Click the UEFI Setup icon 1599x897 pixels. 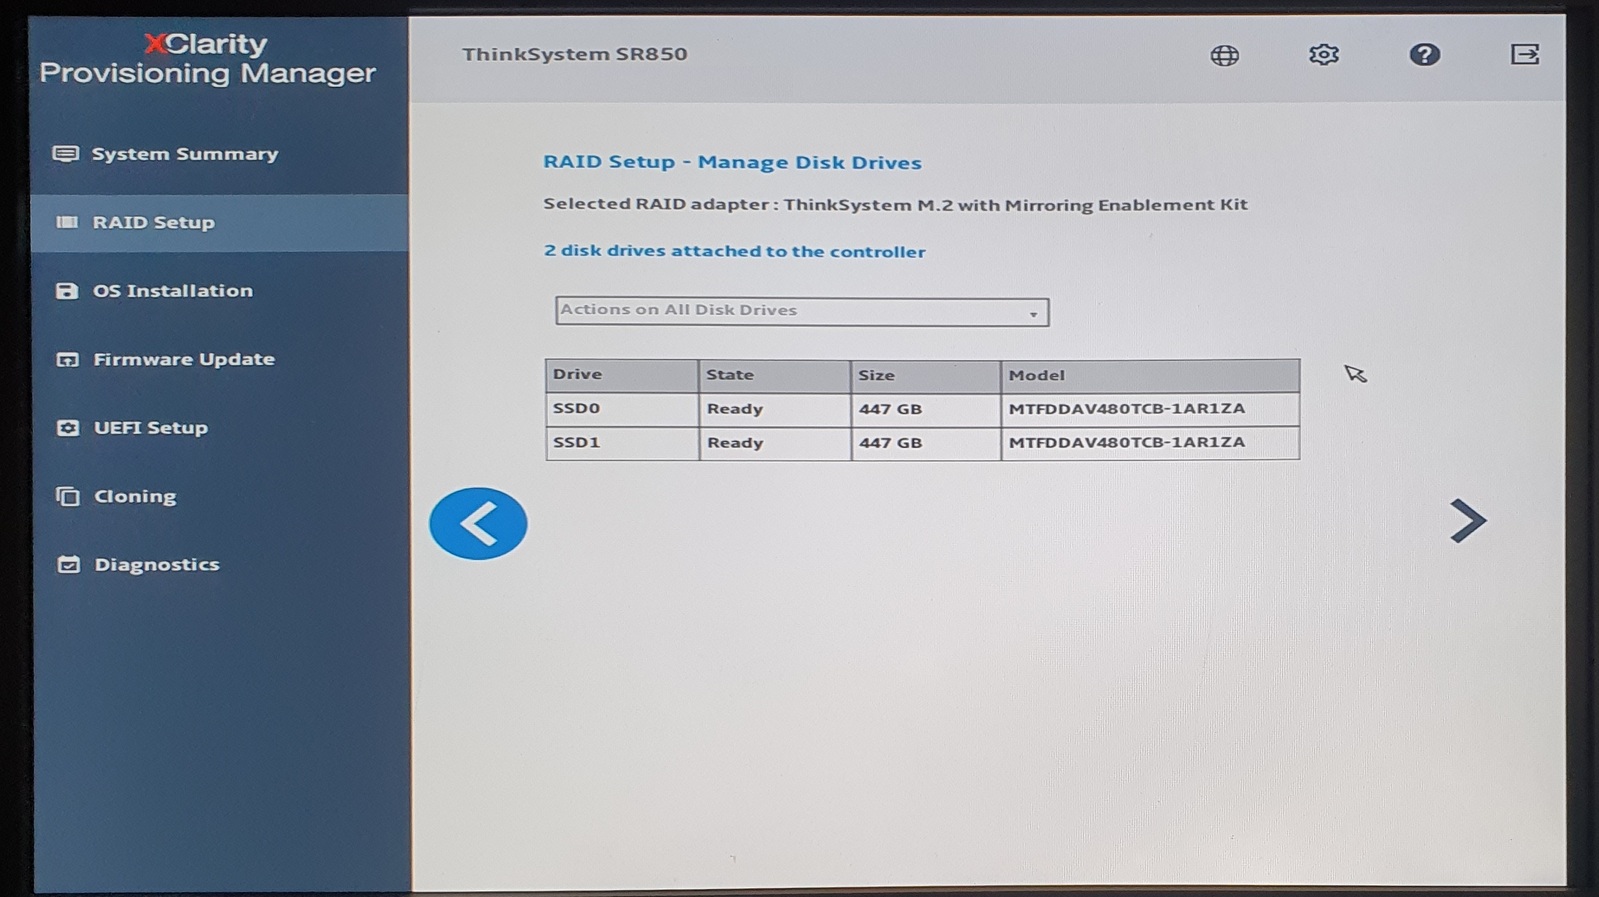click(x=67, y=428)
